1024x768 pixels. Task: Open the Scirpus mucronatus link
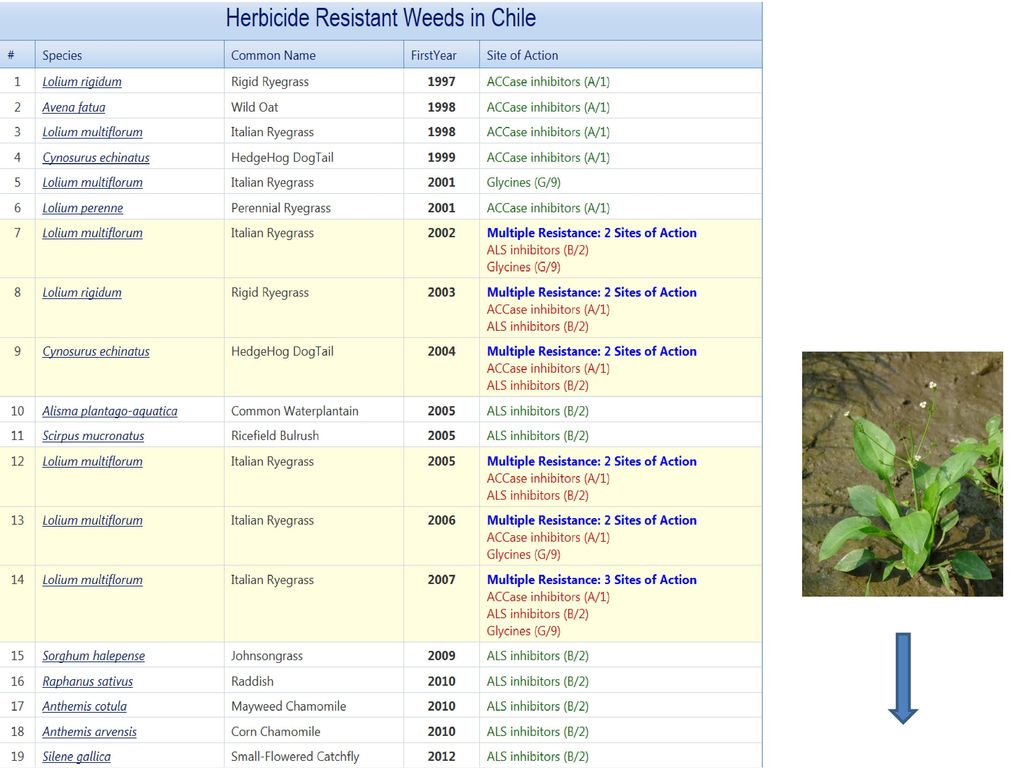[93, 436]
